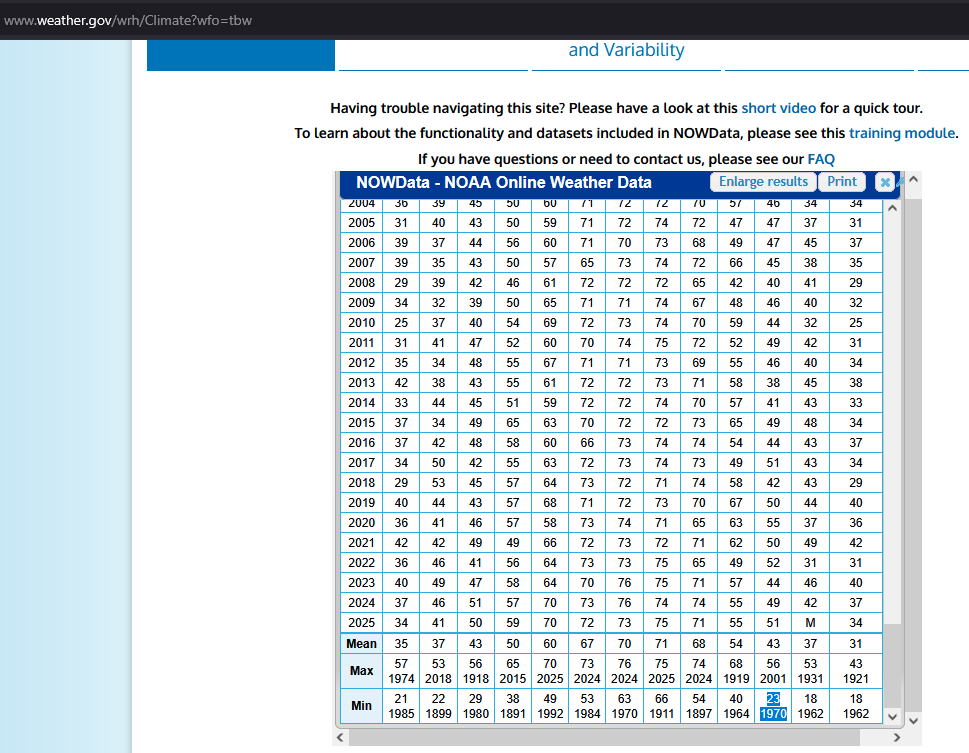The height and width of the screenshot is (753, 969).
Task: Follow the FAQ link
Action: coord(820,159)
